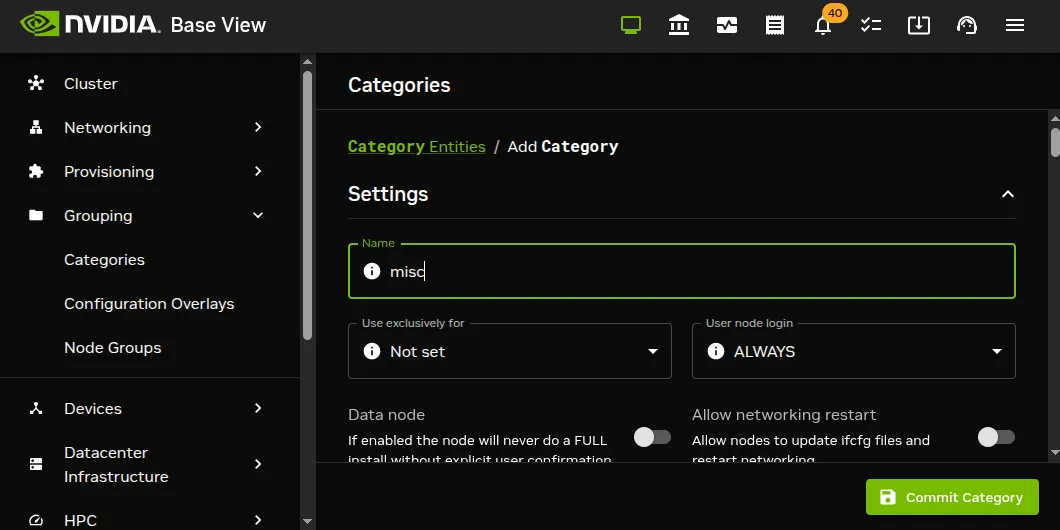Toggle Allow networking restart switch

[996, 437]
